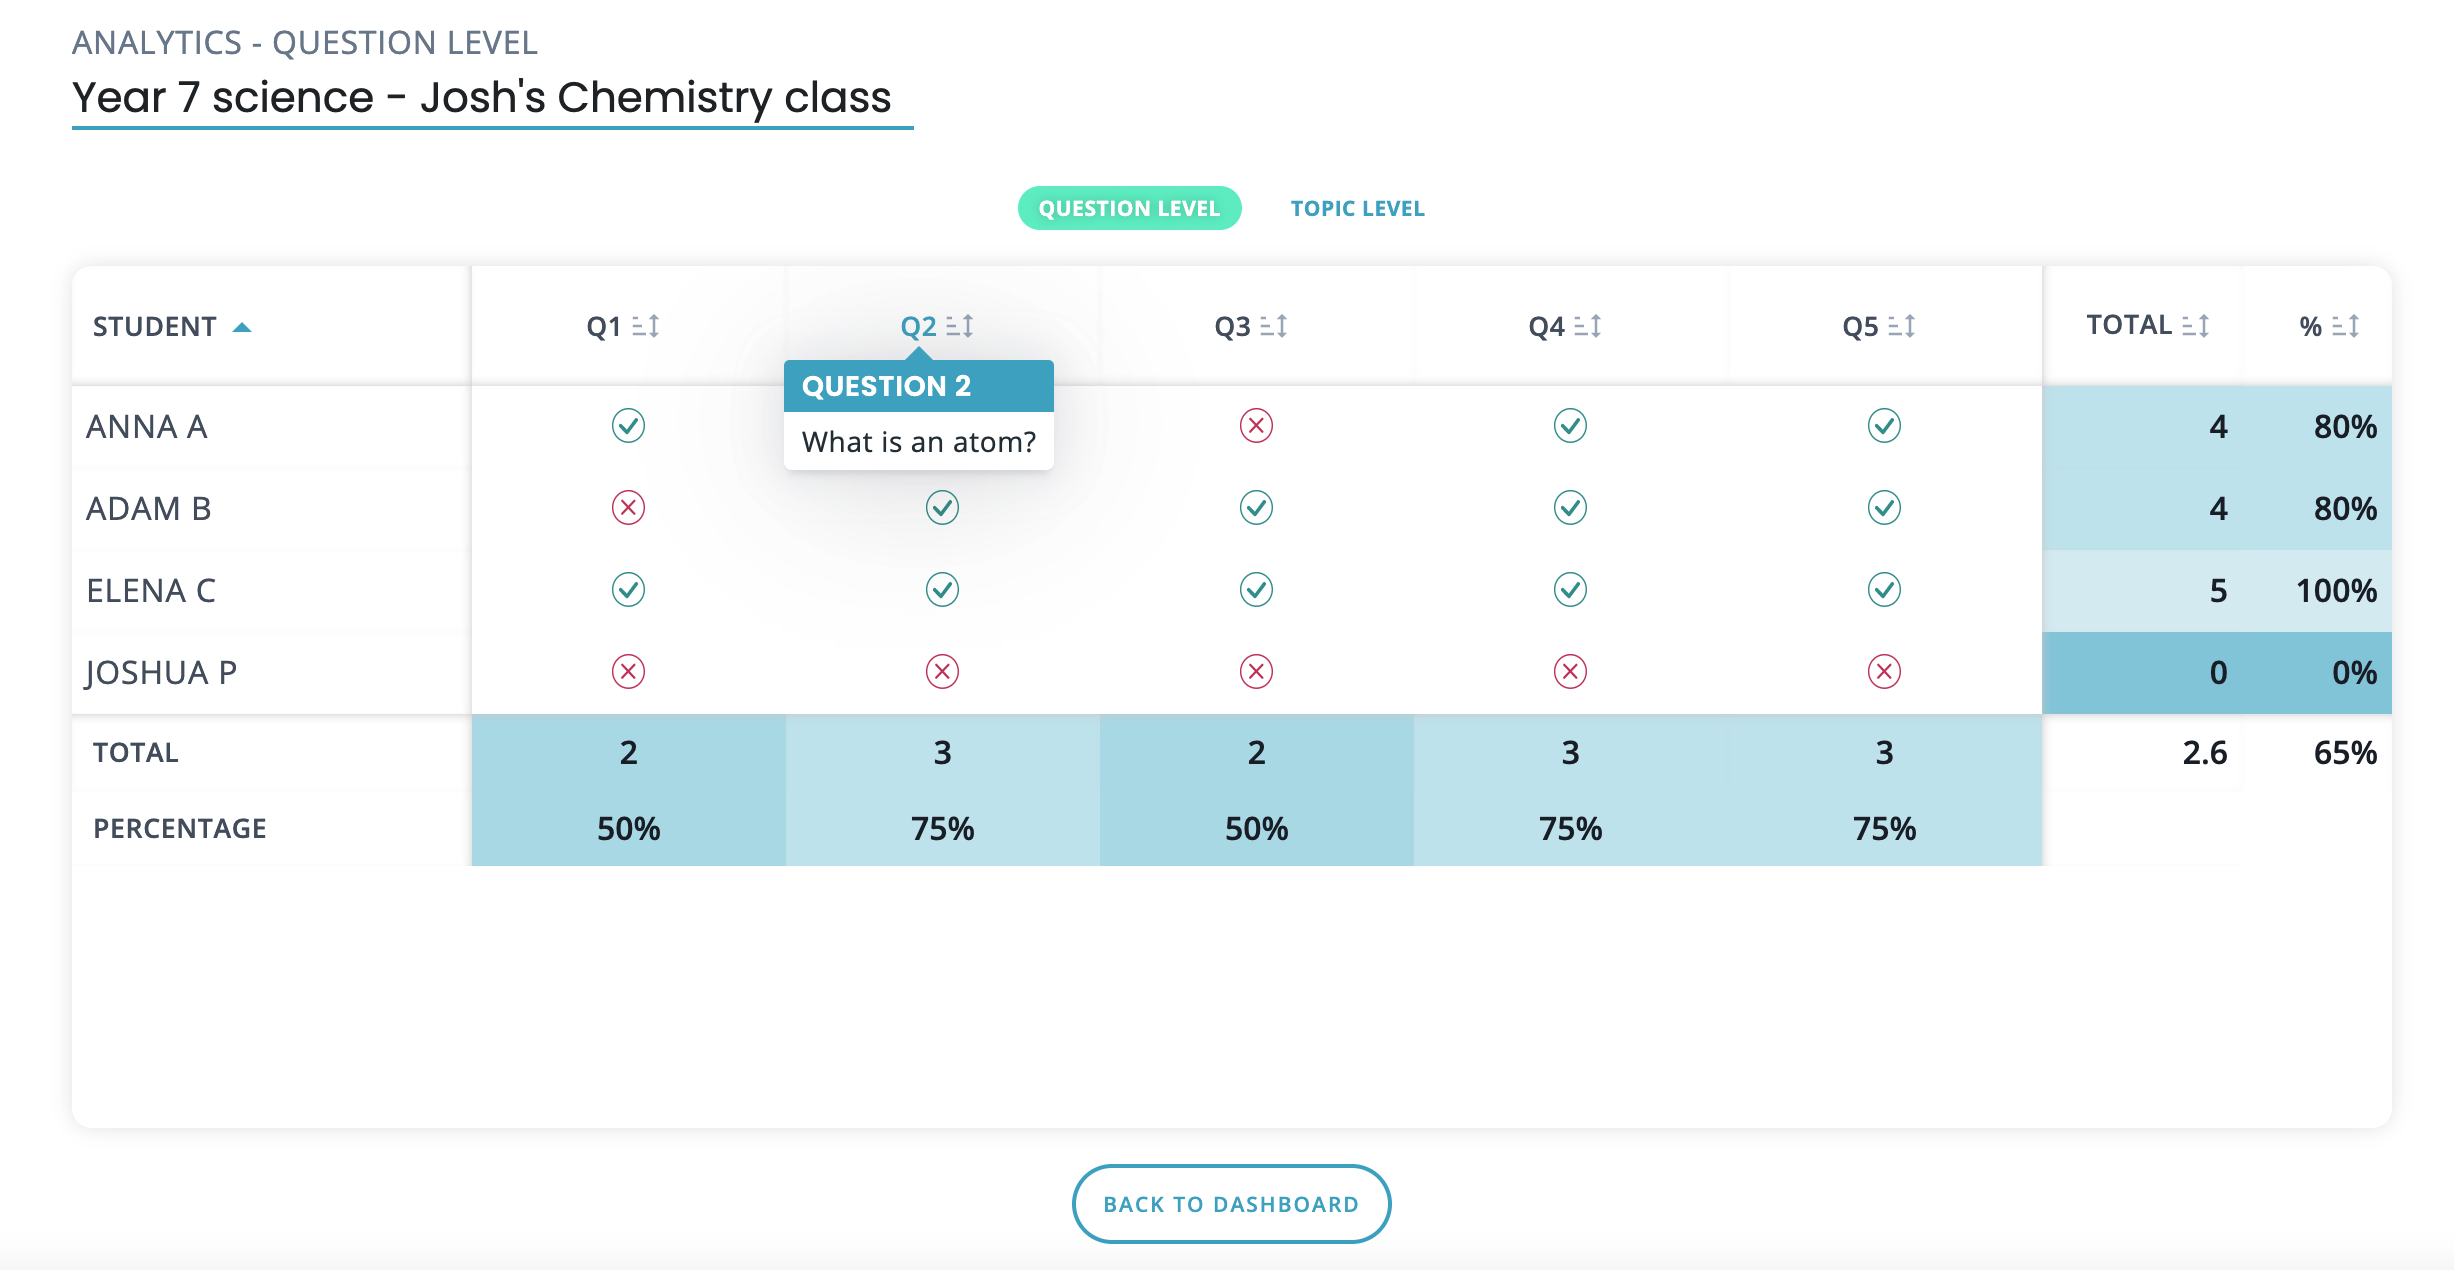Click student name Elena C
The width and height of the screenshot is (2454, 1270).
tap(151, 591)
